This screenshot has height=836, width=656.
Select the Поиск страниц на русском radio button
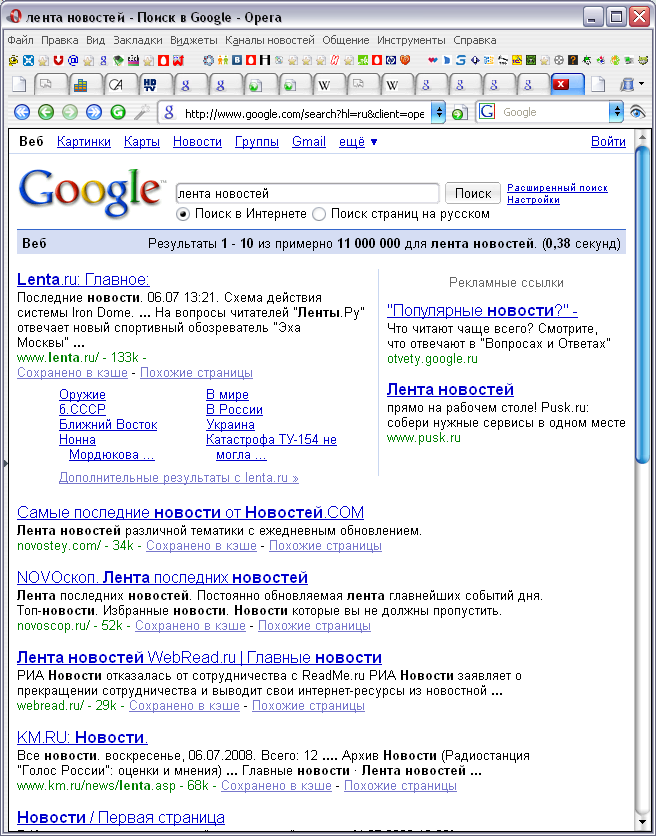[319, 214]
